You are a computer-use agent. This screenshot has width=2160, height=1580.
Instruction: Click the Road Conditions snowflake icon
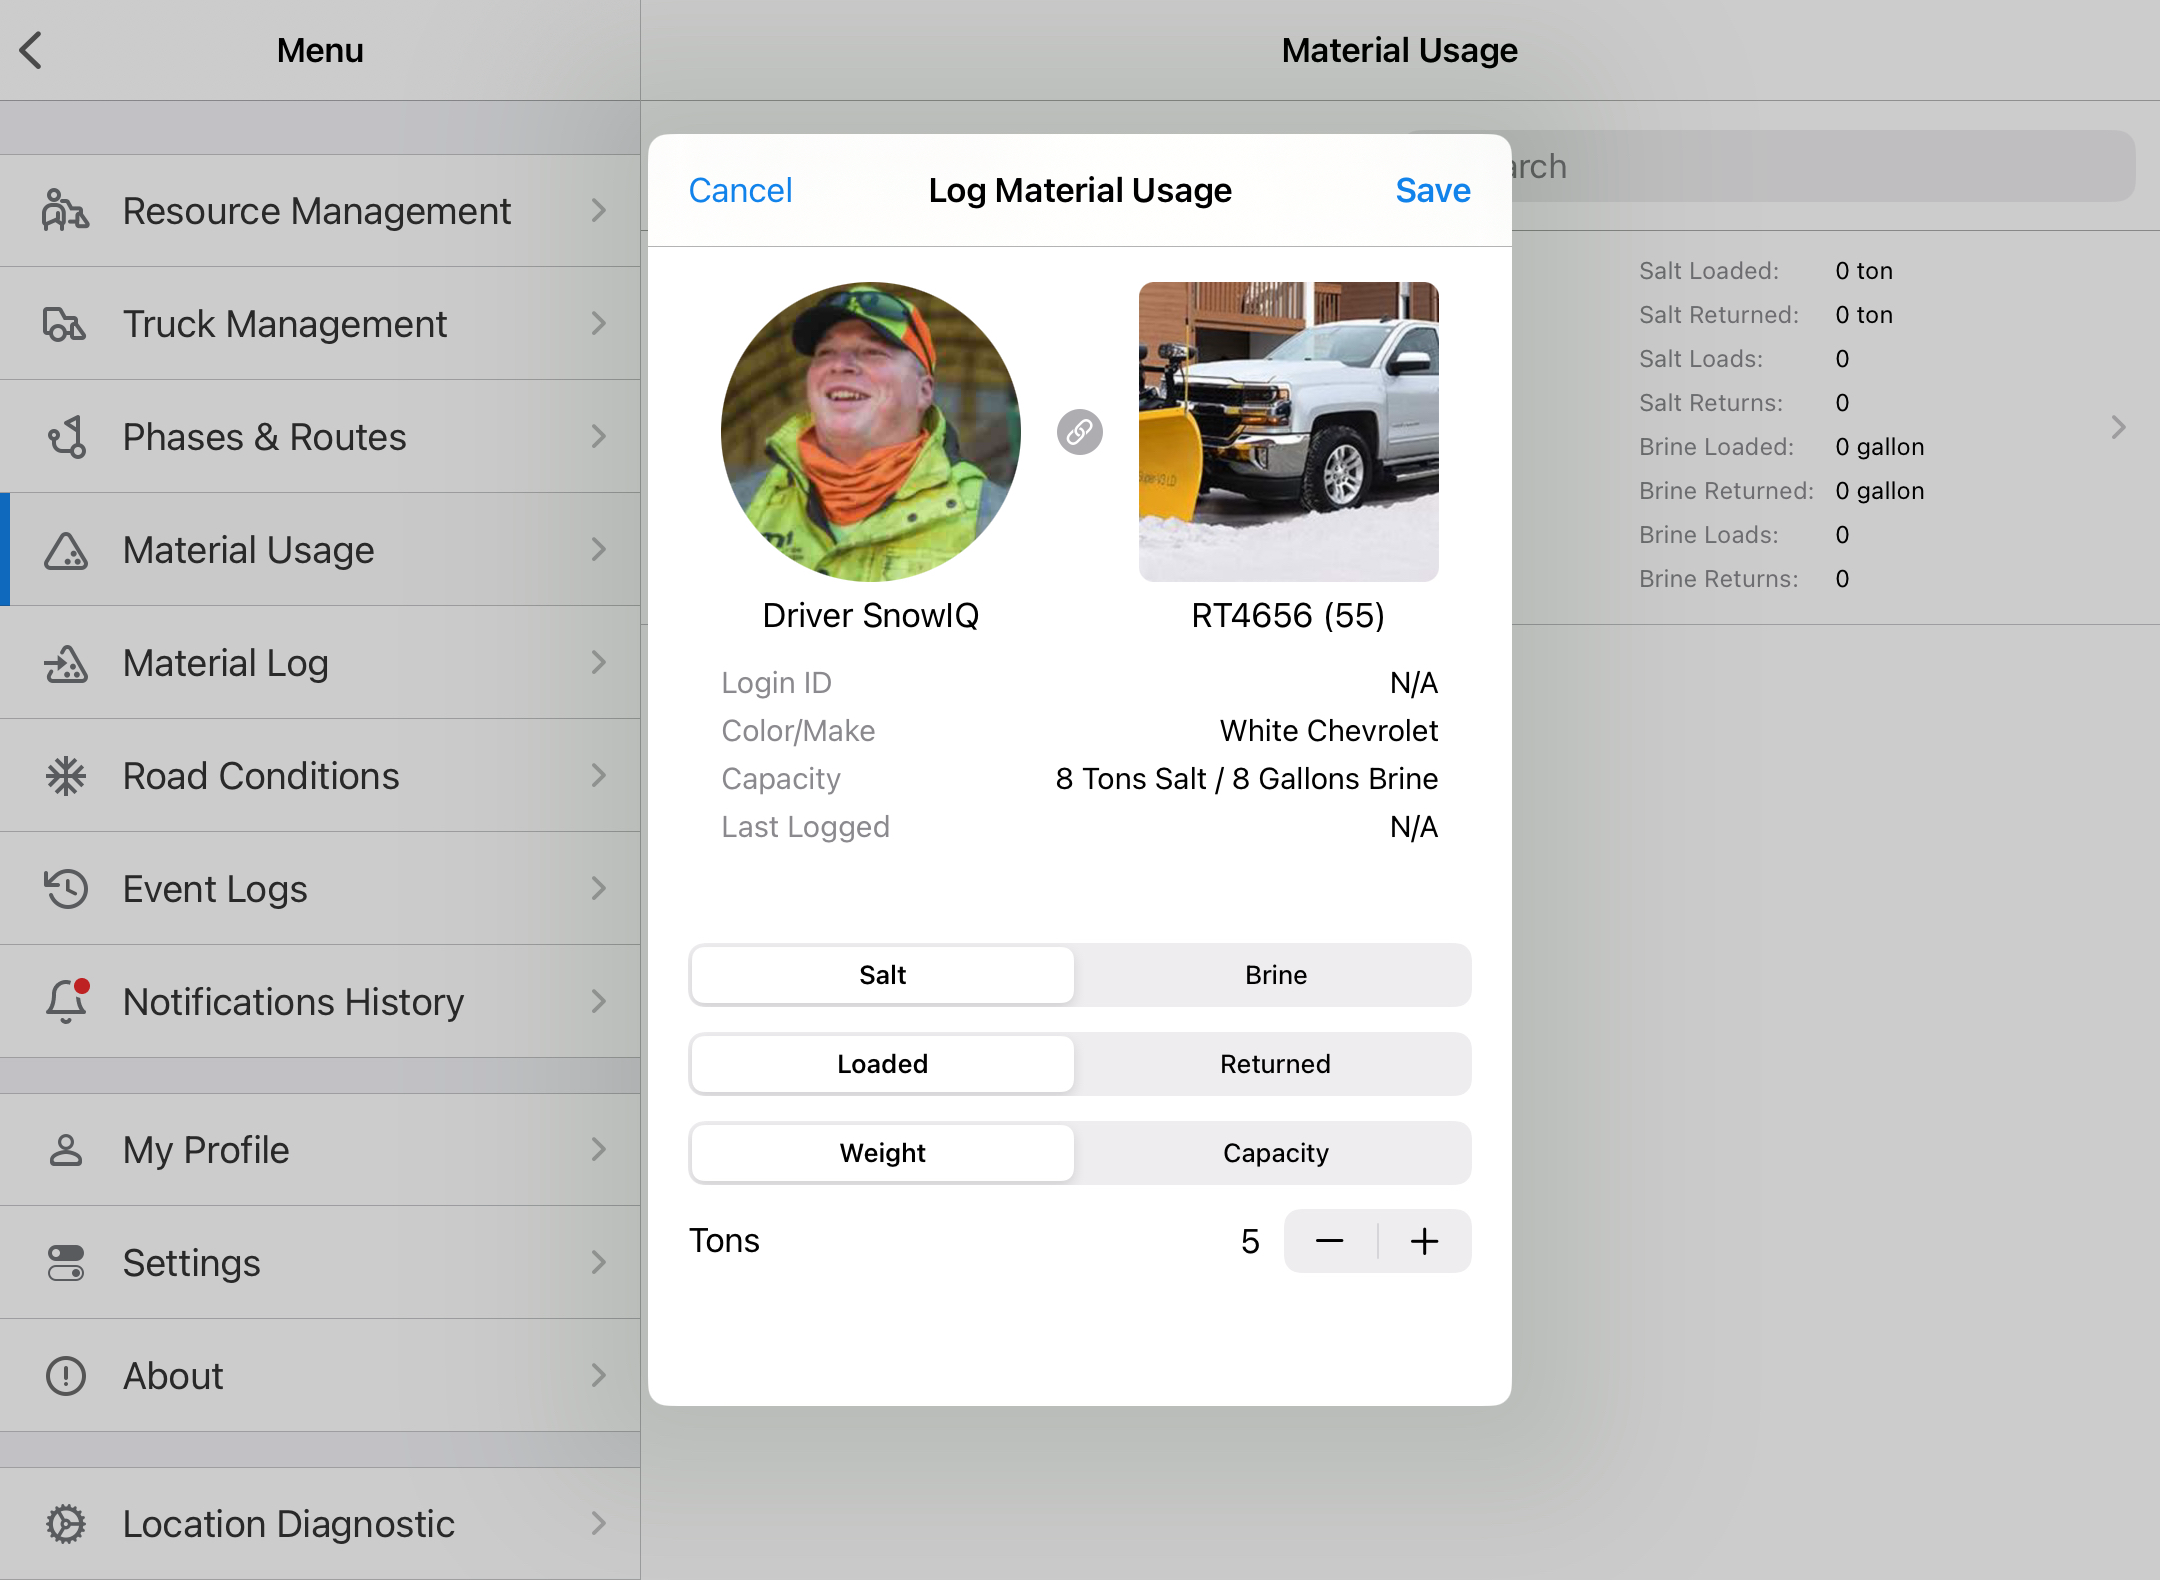(x=66, y=776)
